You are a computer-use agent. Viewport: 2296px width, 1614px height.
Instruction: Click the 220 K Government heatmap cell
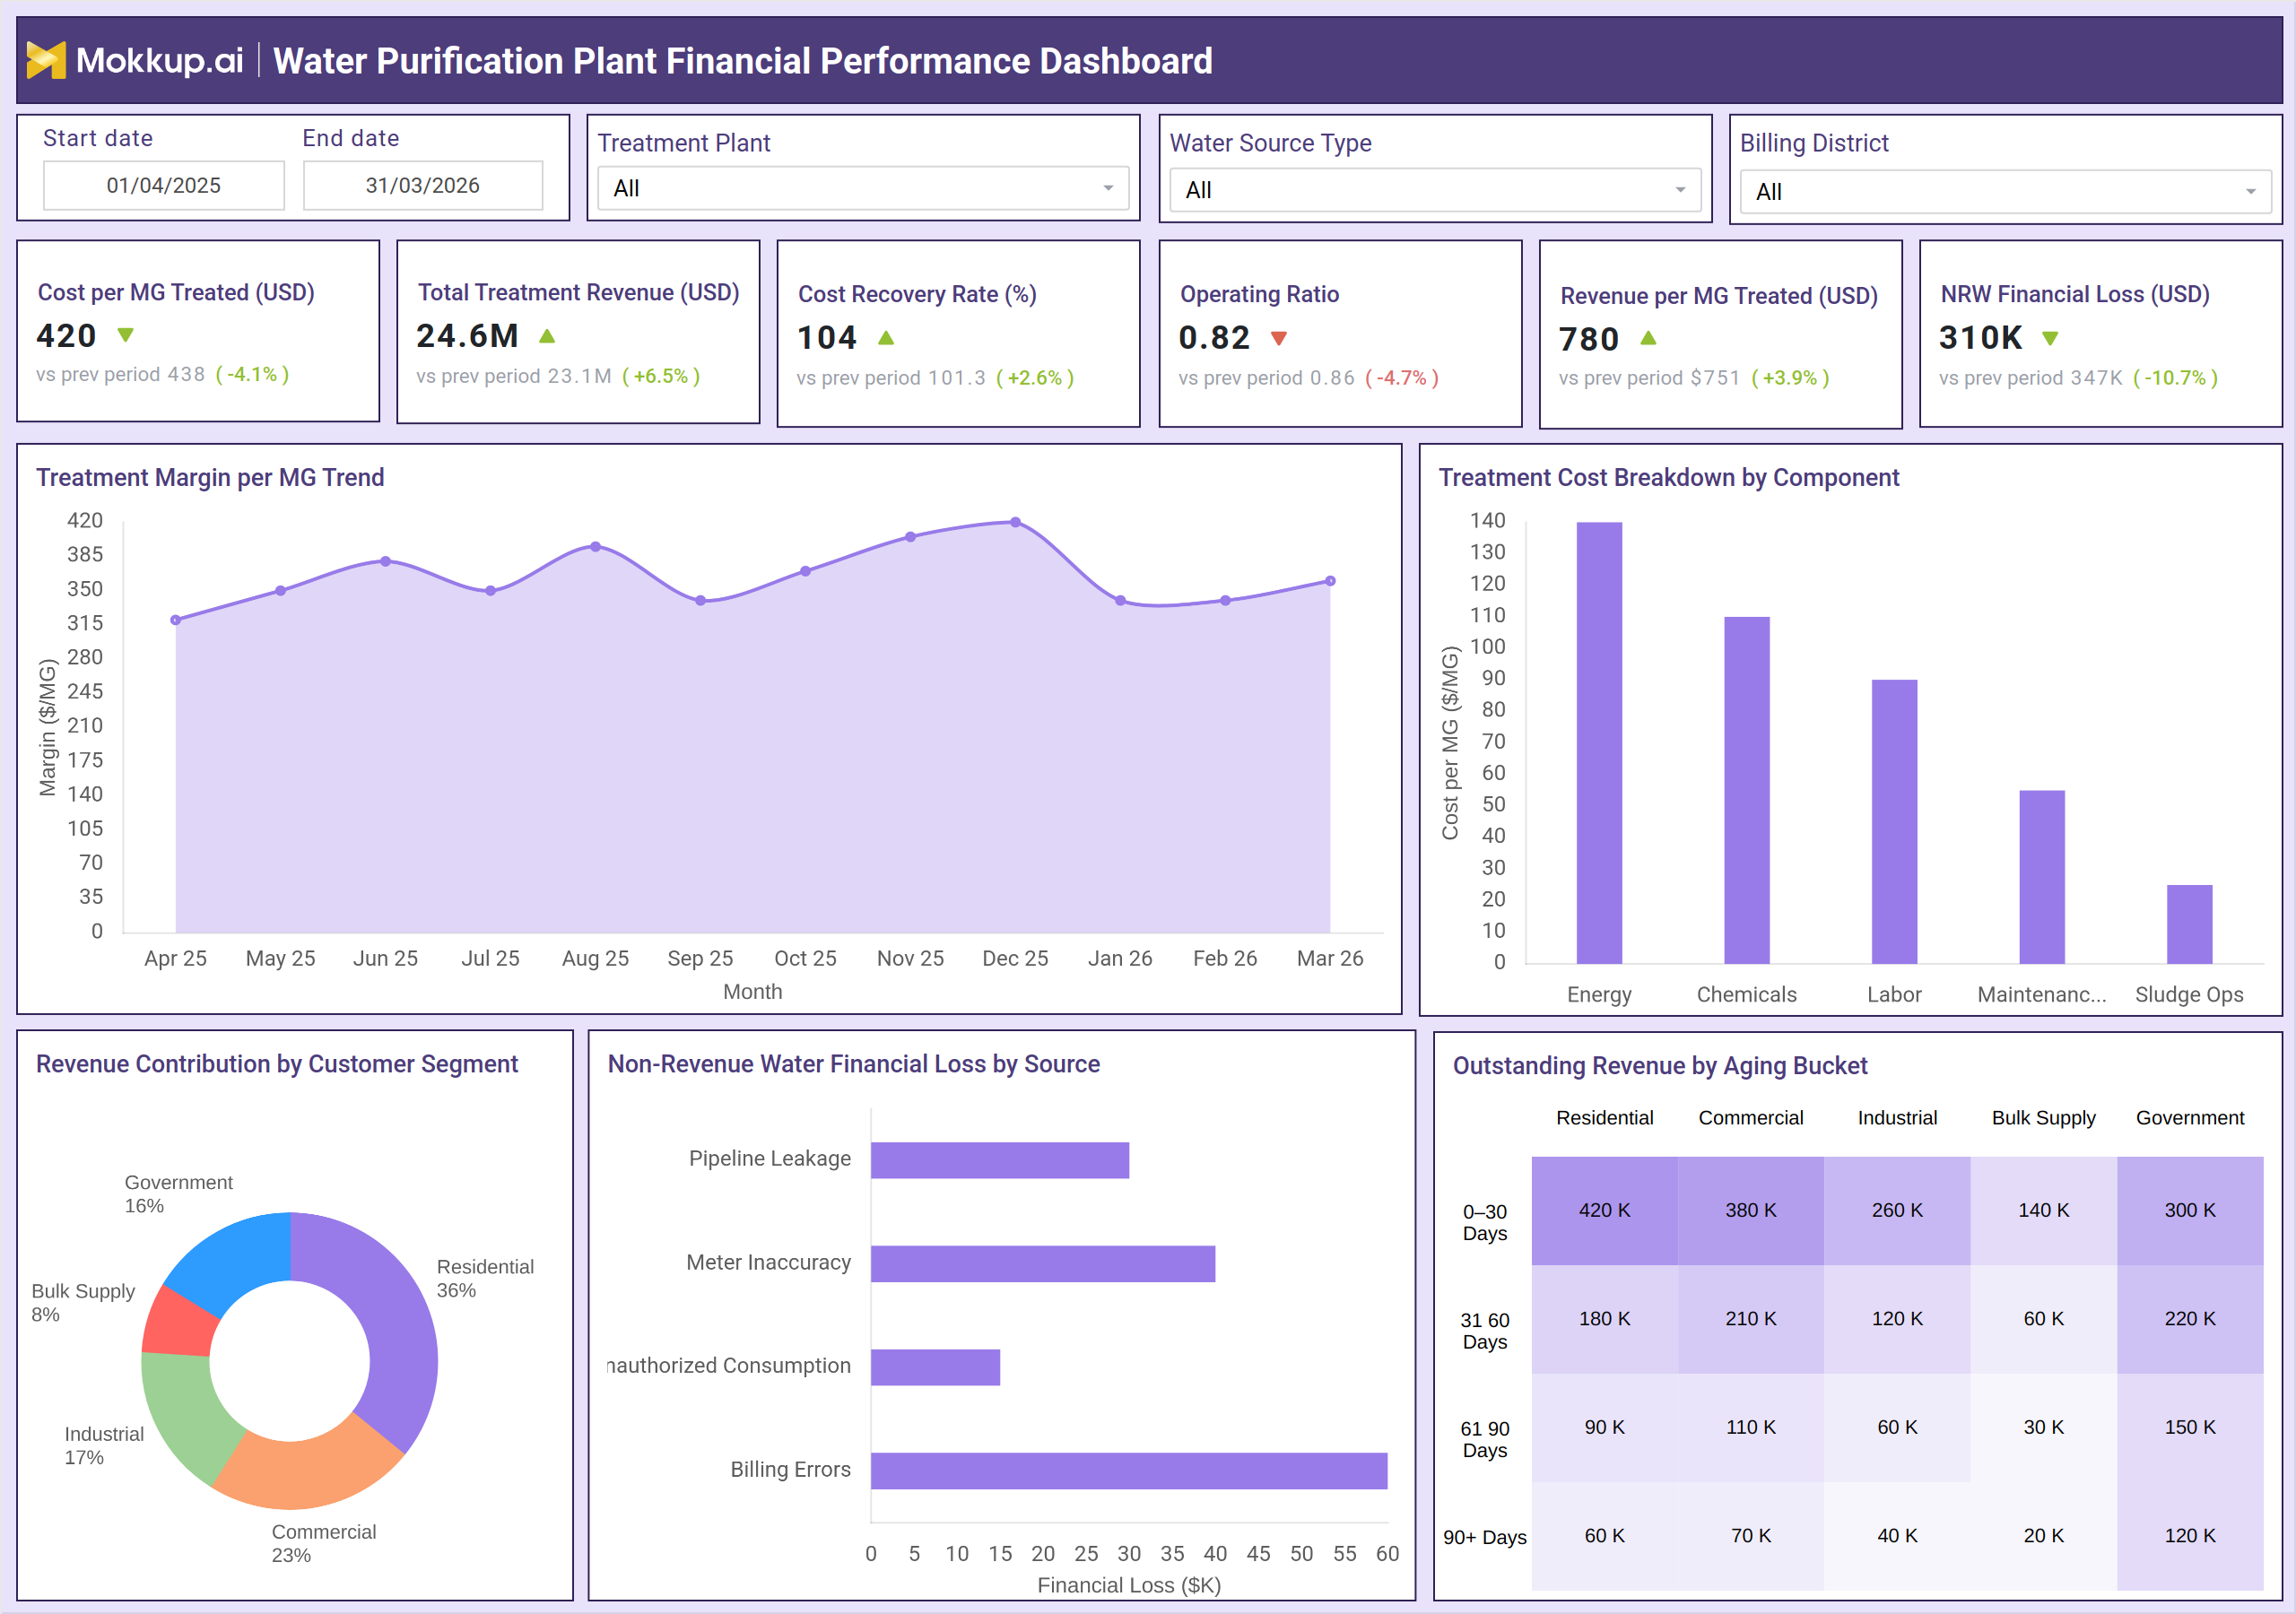click(x=2190, y=1319)
